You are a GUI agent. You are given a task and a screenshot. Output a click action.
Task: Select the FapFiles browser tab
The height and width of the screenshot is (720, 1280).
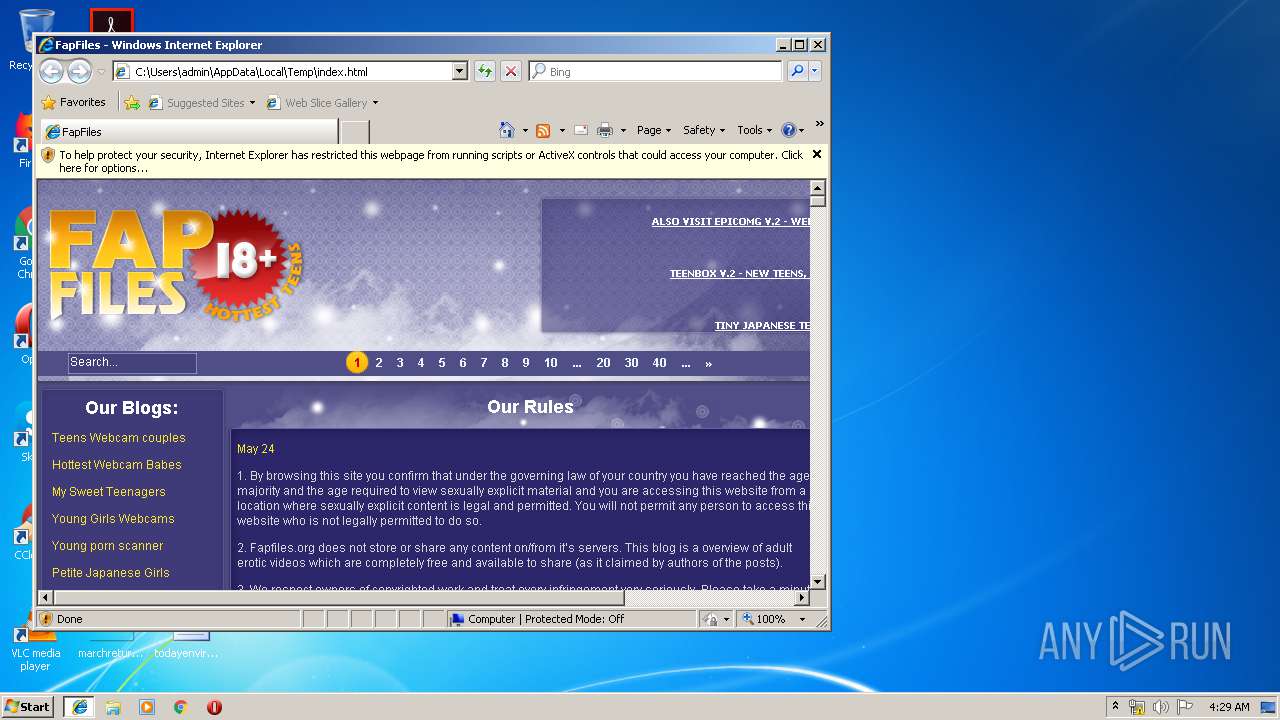(189, 132)
